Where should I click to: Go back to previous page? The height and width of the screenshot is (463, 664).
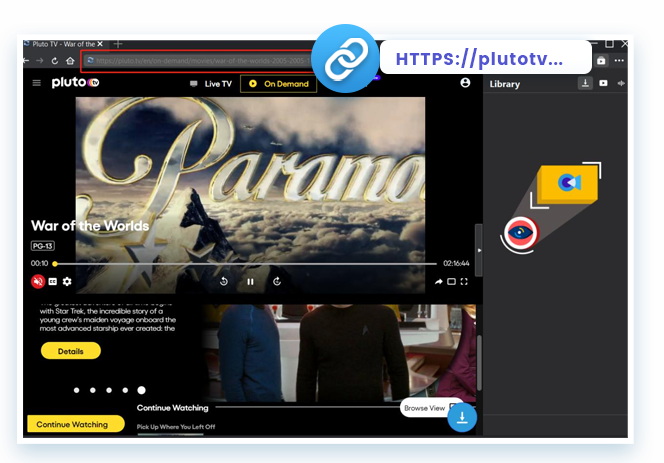point(26,61)
